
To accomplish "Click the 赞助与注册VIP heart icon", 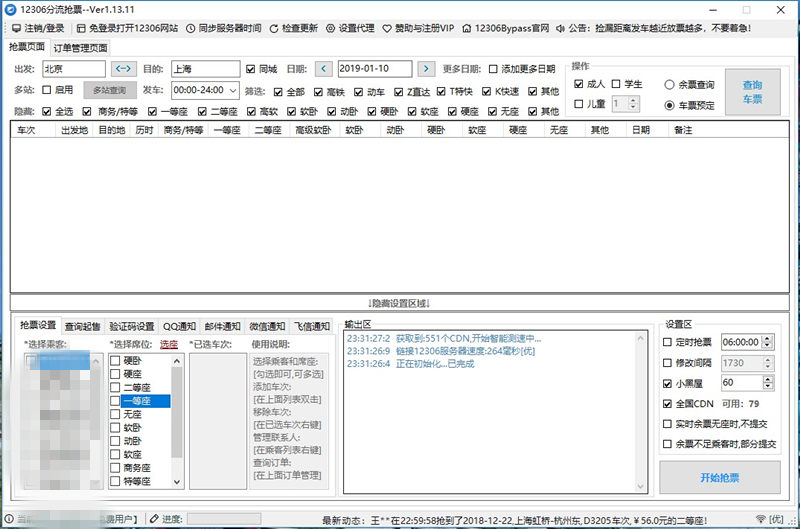I will tap(387, 28).
